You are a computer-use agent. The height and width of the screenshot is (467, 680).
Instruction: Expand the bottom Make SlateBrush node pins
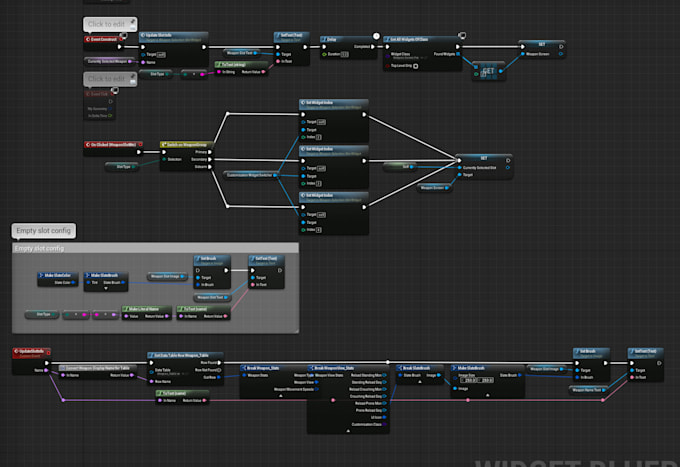[x=487, y=395]
